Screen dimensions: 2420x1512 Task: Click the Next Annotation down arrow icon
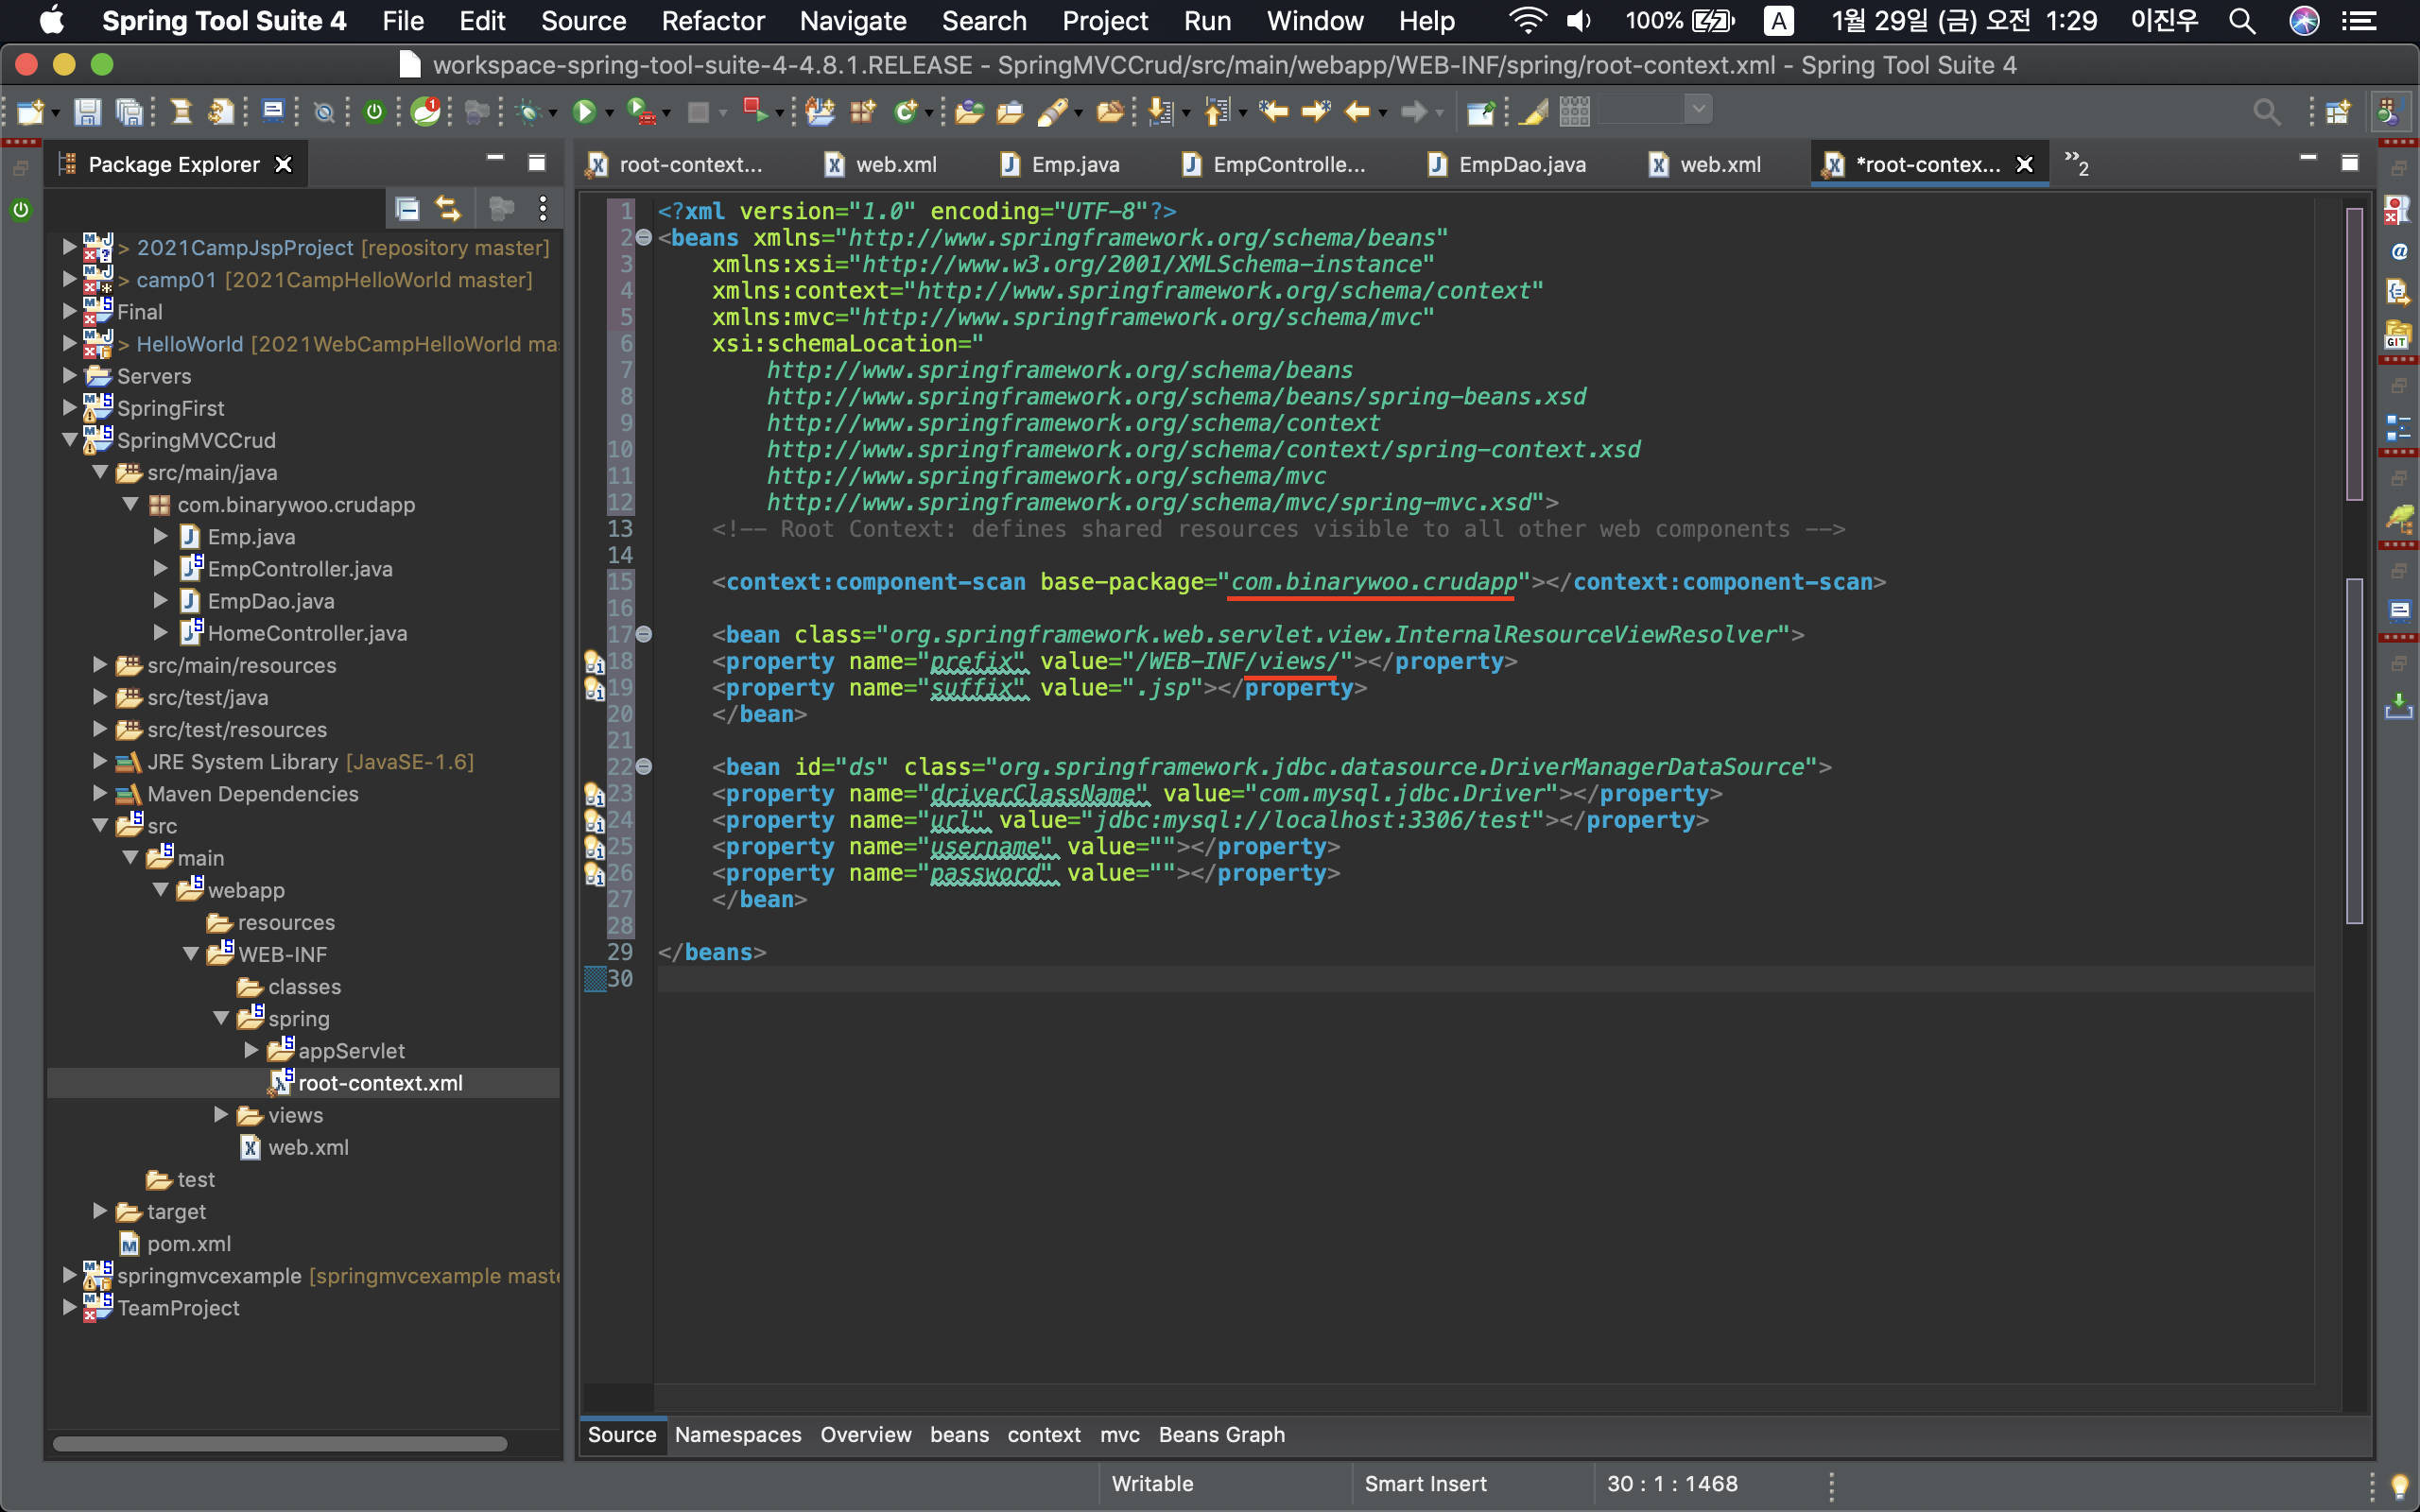point(1160,111)
